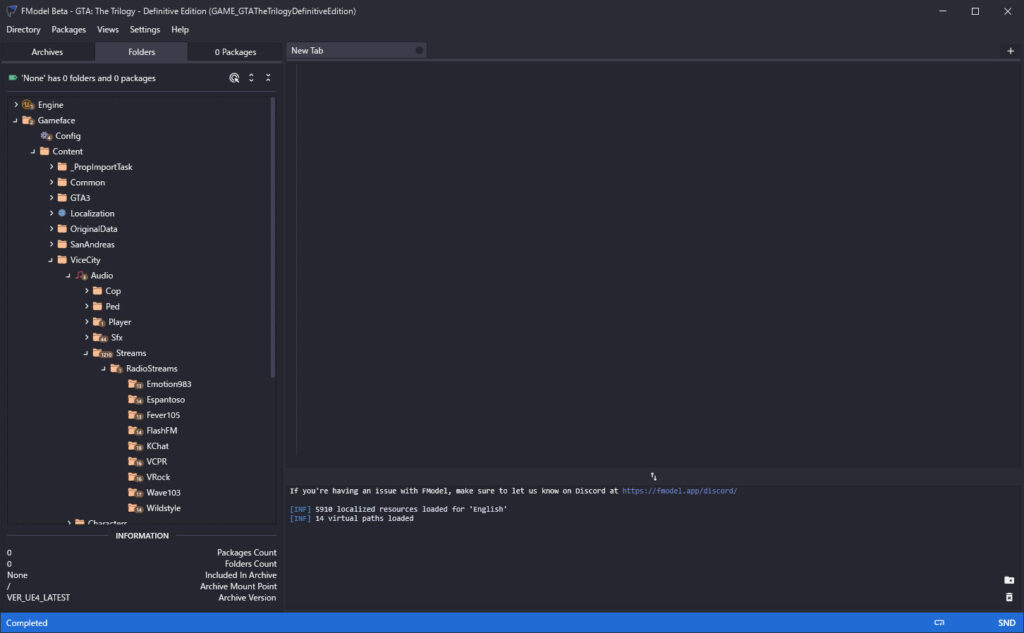Click the green status tag icon
This screenshot has width=1024, height=633.
click(x=12, y=78)
